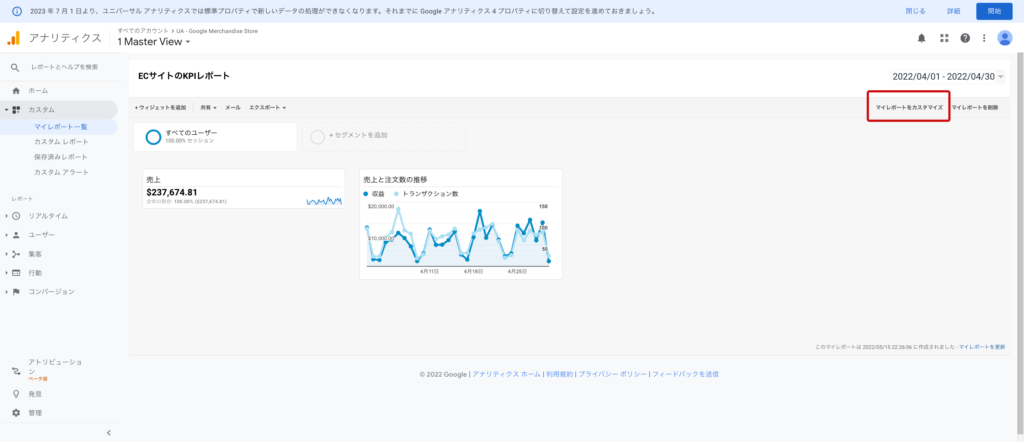The height and width of the screenshot is (442, 1024).
Task: Click + ウィジェットを追加 button
Action: (161, 107)
